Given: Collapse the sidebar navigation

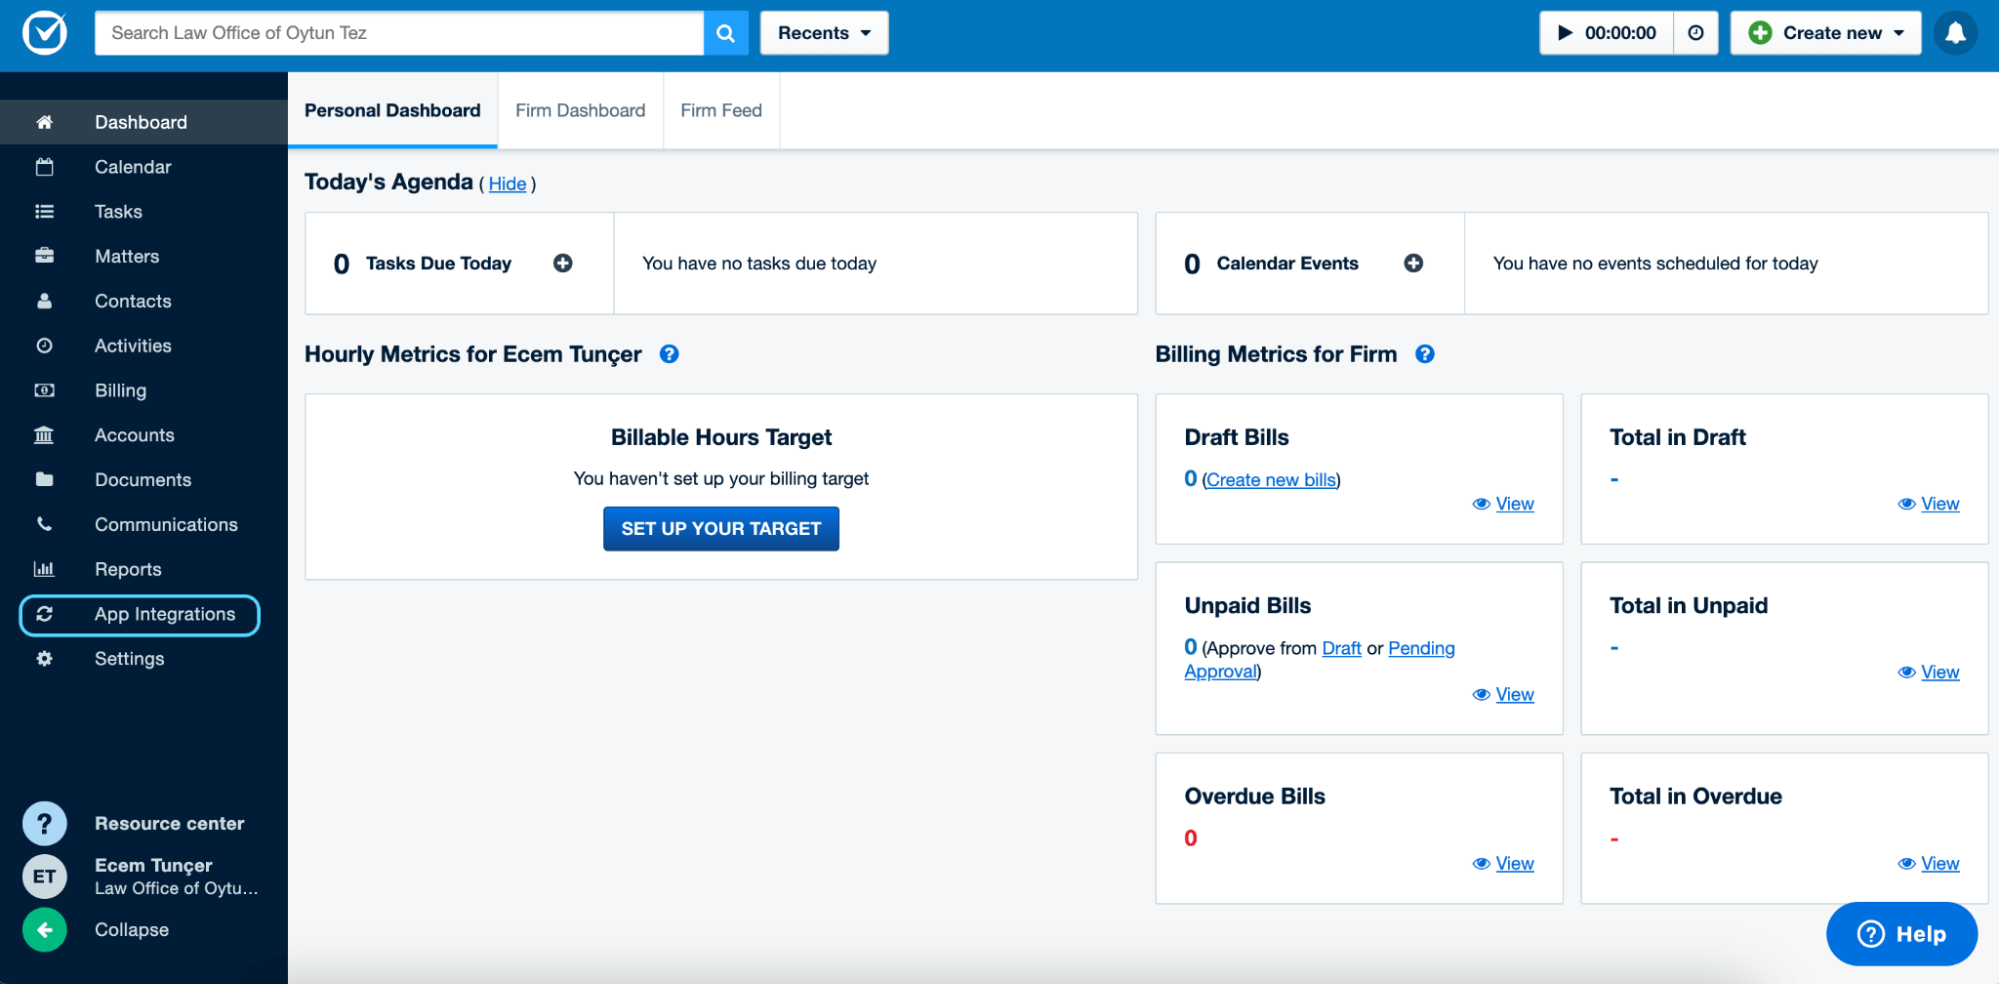Looking at the screenshot, I should tap(131, 930).
